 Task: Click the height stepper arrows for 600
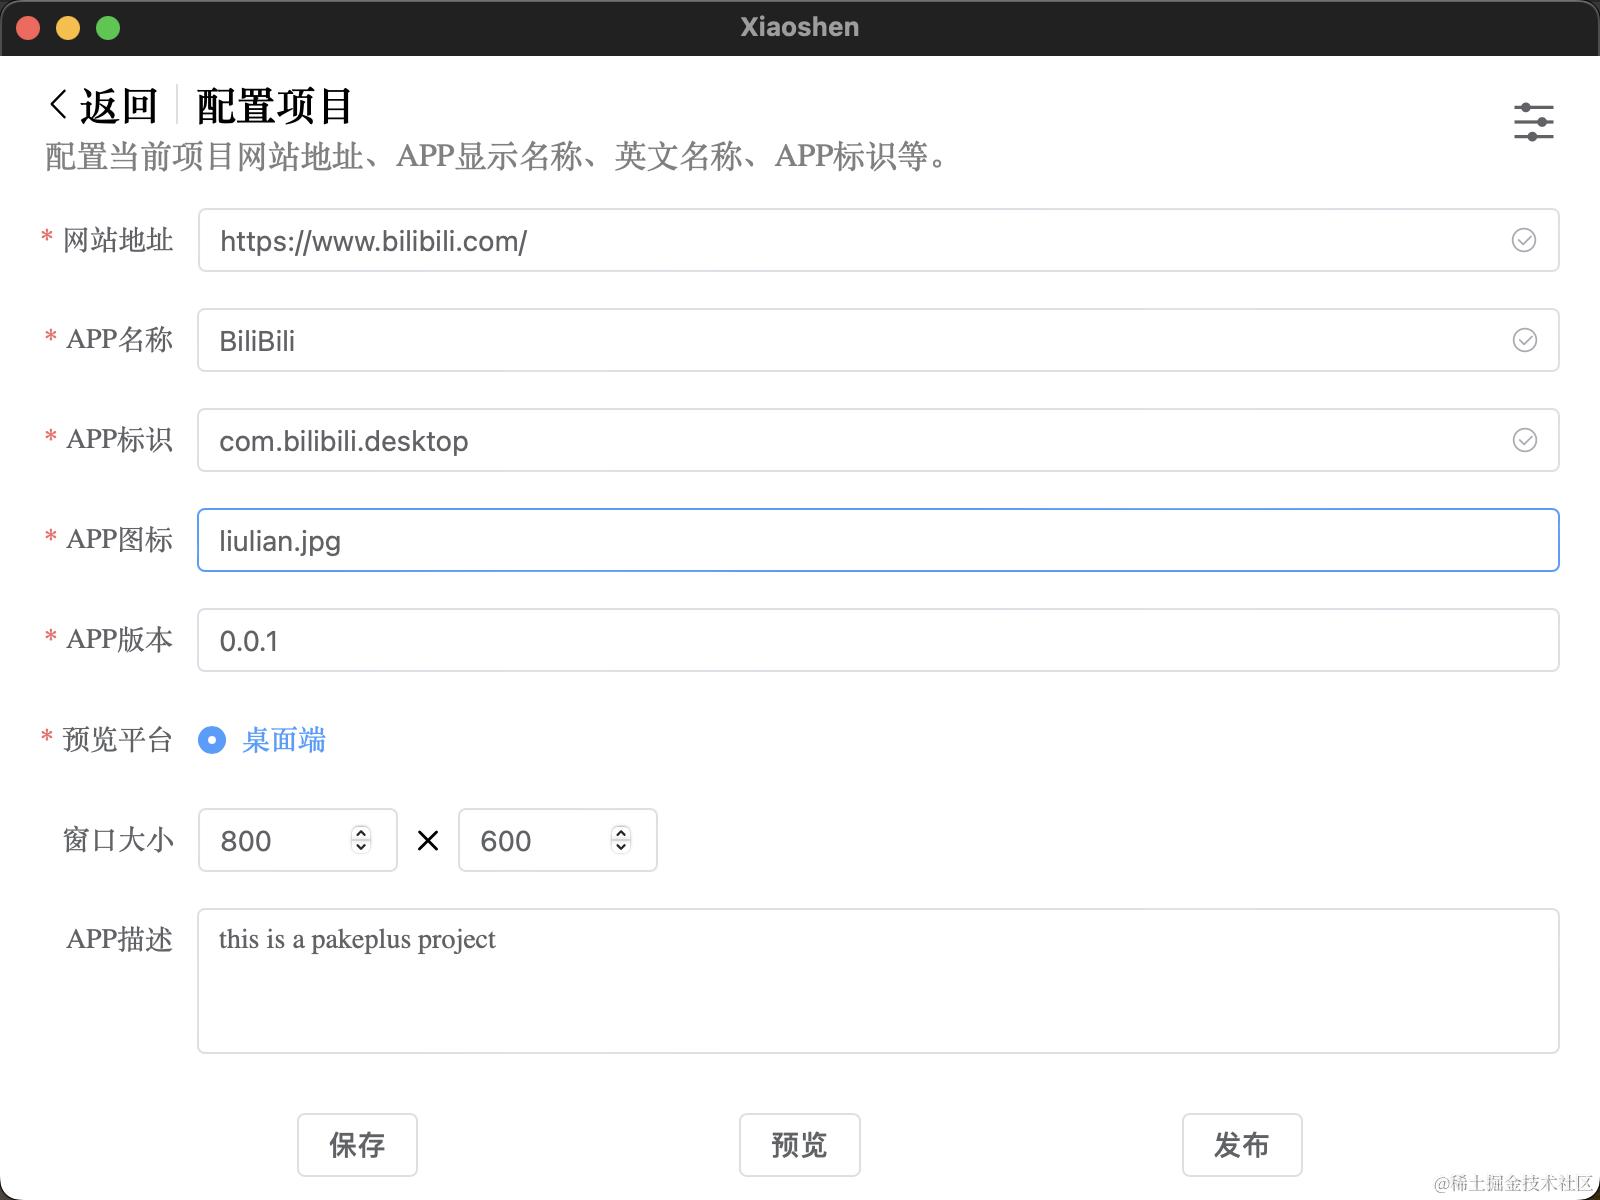pos(621,840)
